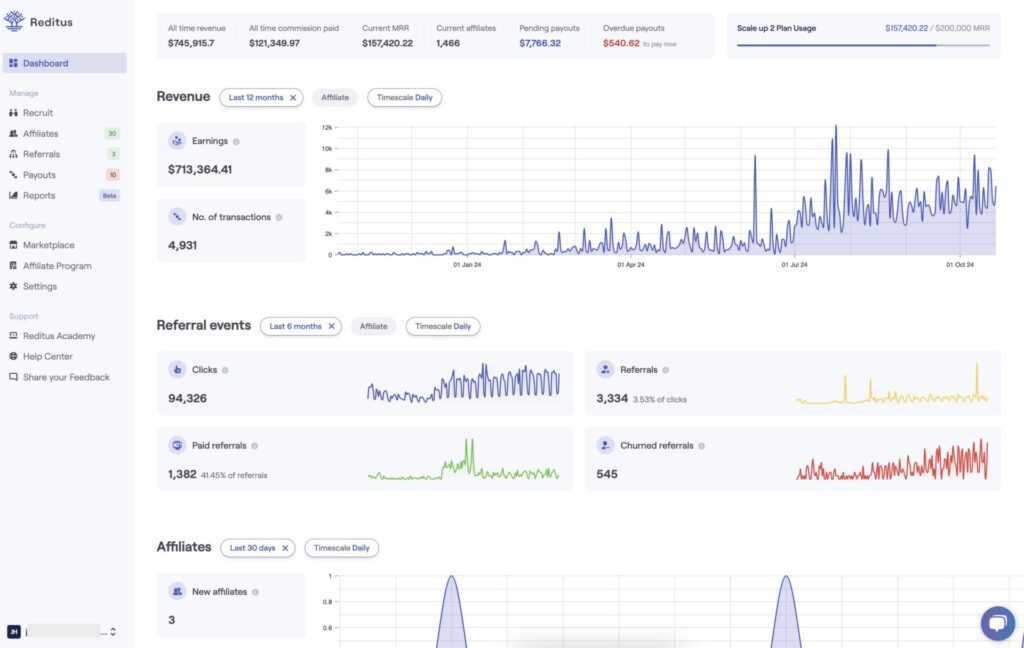Click the Paid referrals card icon

177,445
